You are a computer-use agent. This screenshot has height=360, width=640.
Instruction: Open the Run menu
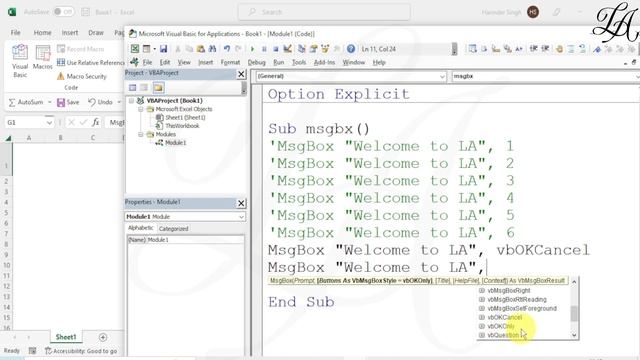(x=279, y=62)
